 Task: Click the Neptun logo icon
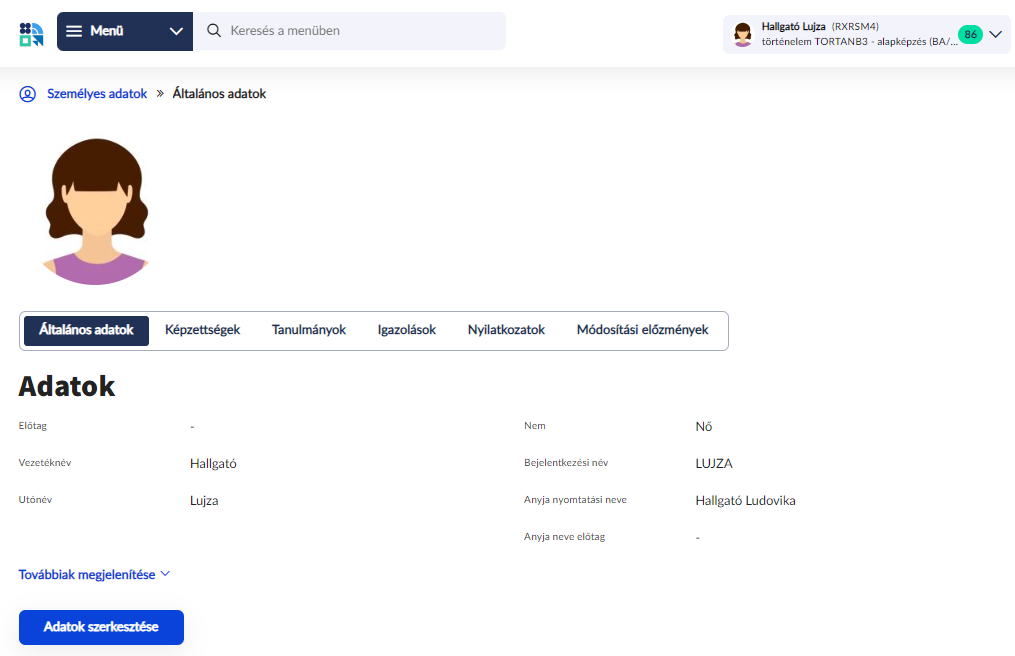[31, 32]
